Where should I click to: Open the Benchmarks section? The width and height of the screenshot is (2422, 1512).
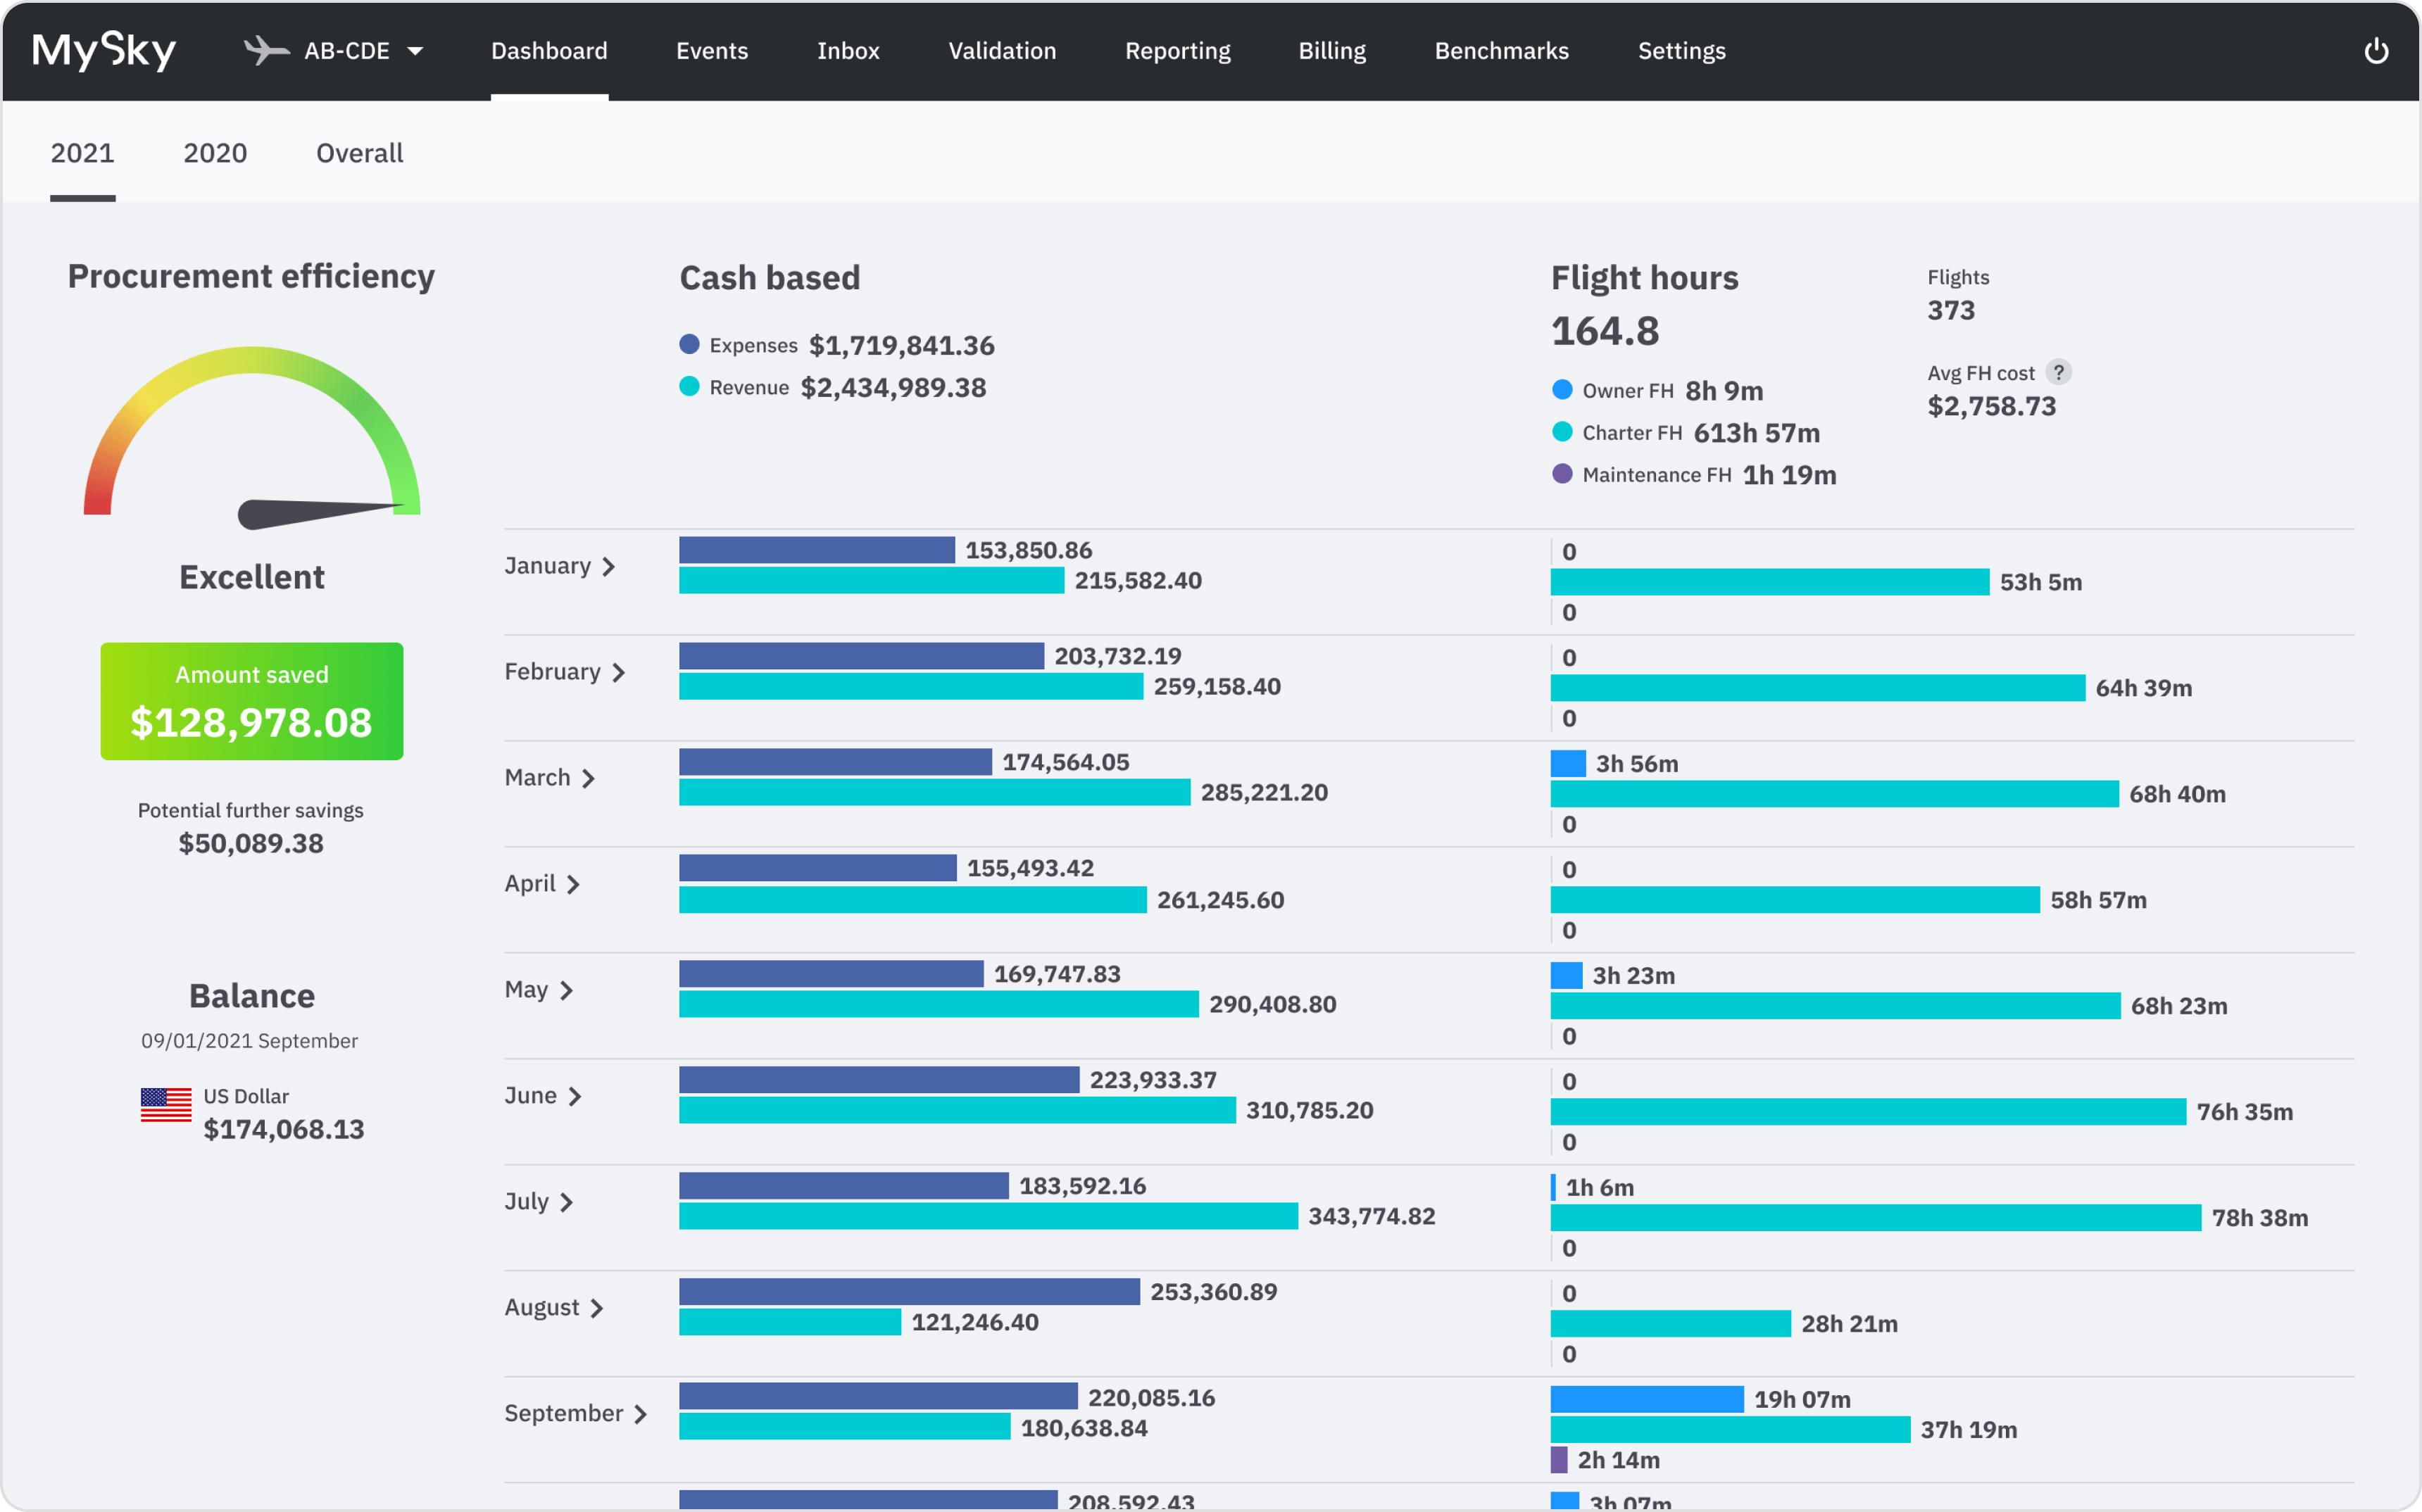(1501, 51)
